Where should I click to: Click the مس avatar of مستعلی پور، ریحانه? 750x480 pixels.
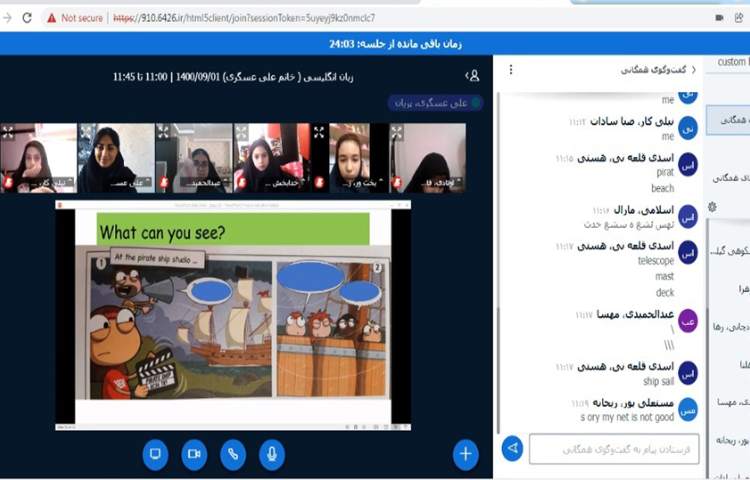click(x=688, y=409)
